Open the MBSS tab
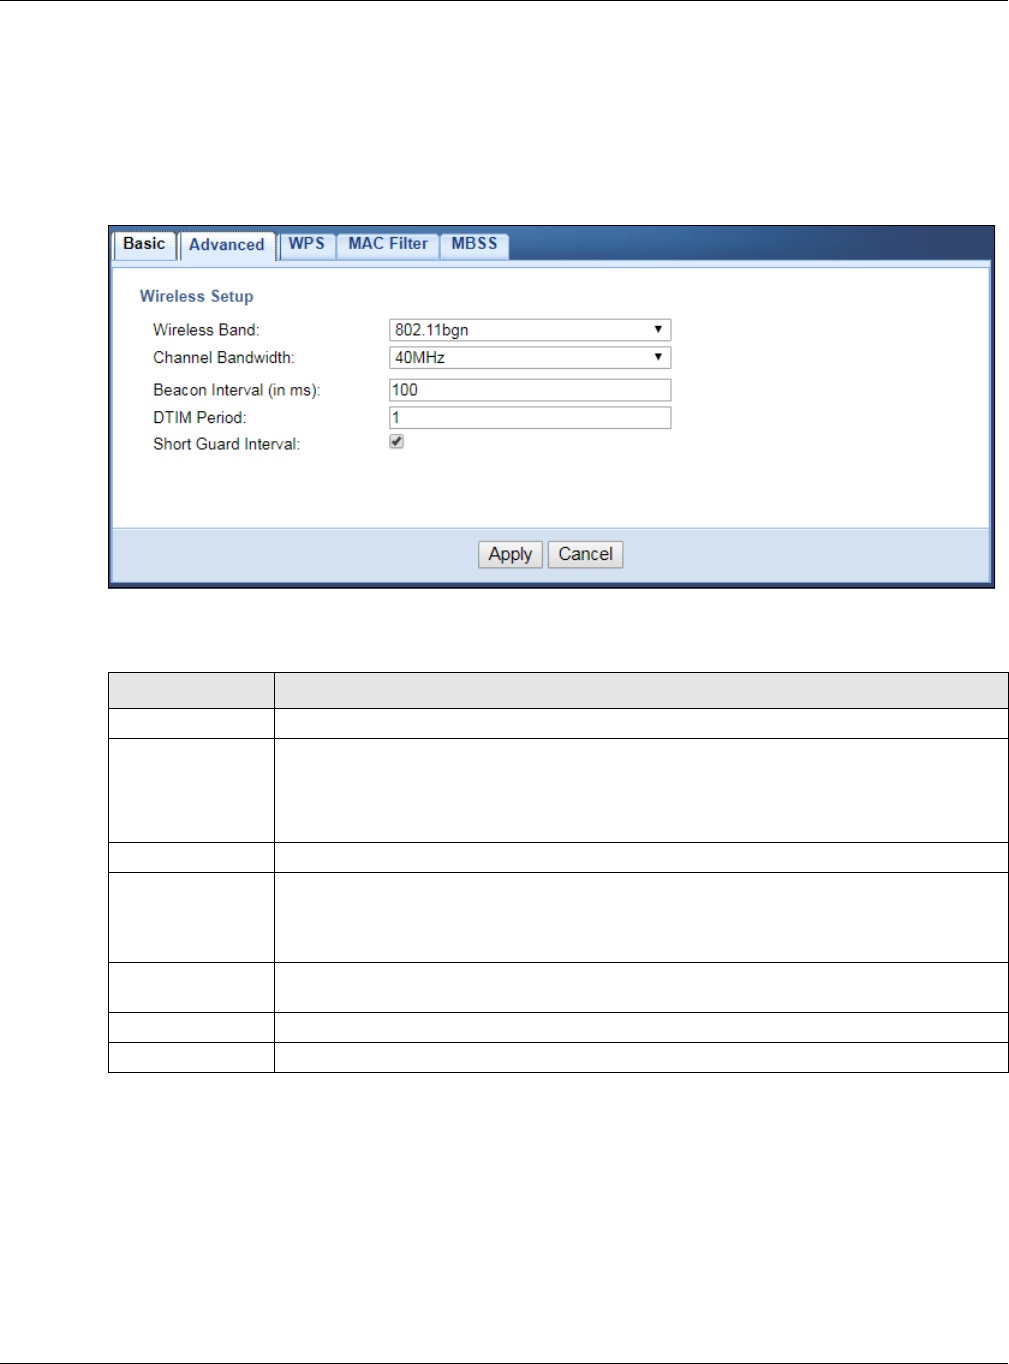Image resolution: width=1009 pixels, height=1364 pixels. pos(474,245)
